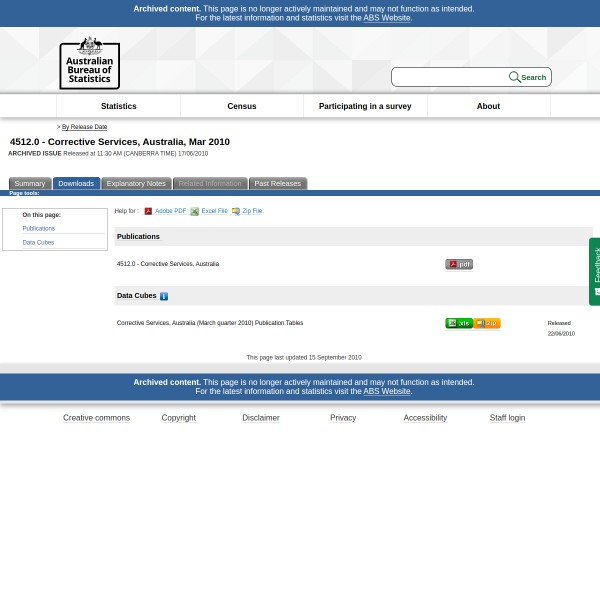Screen dimensions: 600x600
Task: Click the Excel File help icon
Action: [x=194, y=211]
